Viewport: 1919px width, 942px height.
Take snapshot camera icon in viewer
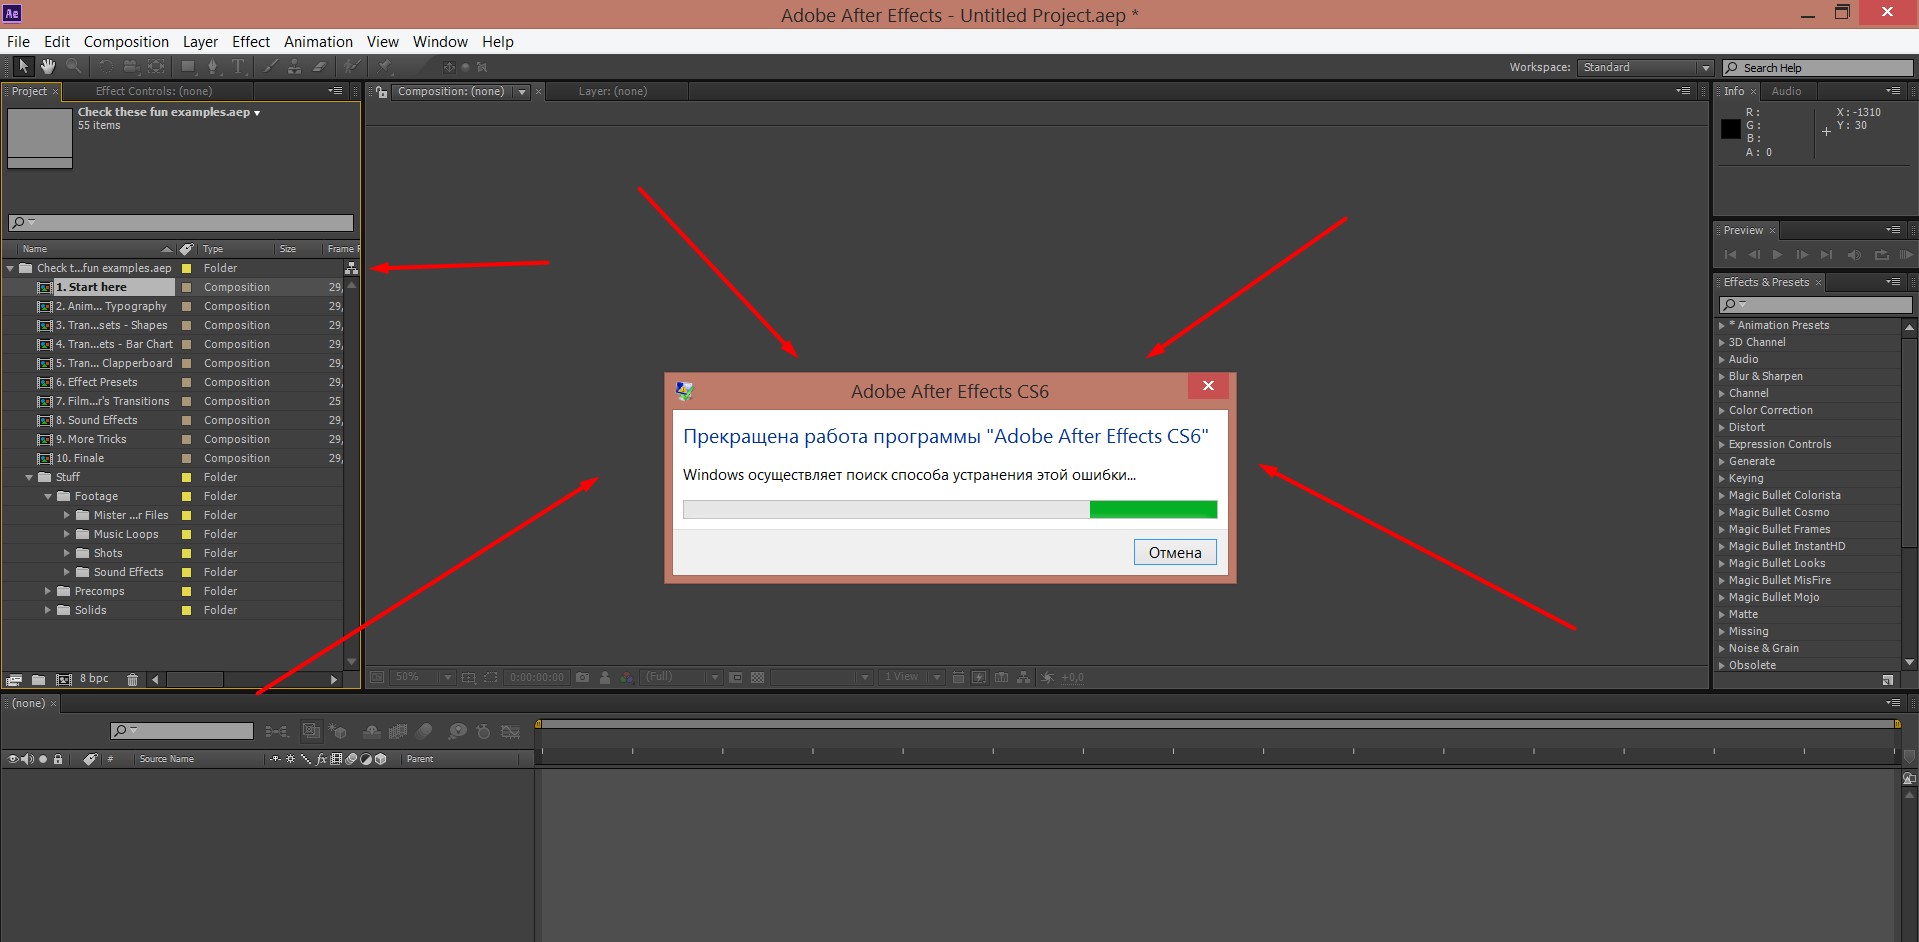[x=582, y=677]
